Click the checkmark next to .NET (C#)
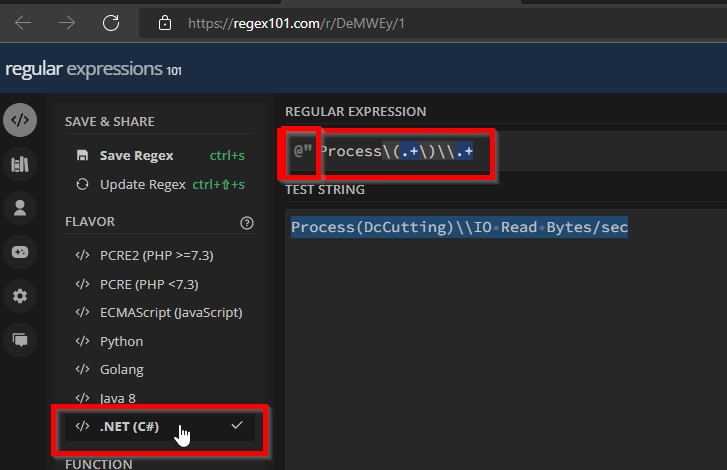 pyautogui.click(x=237, y=425)
